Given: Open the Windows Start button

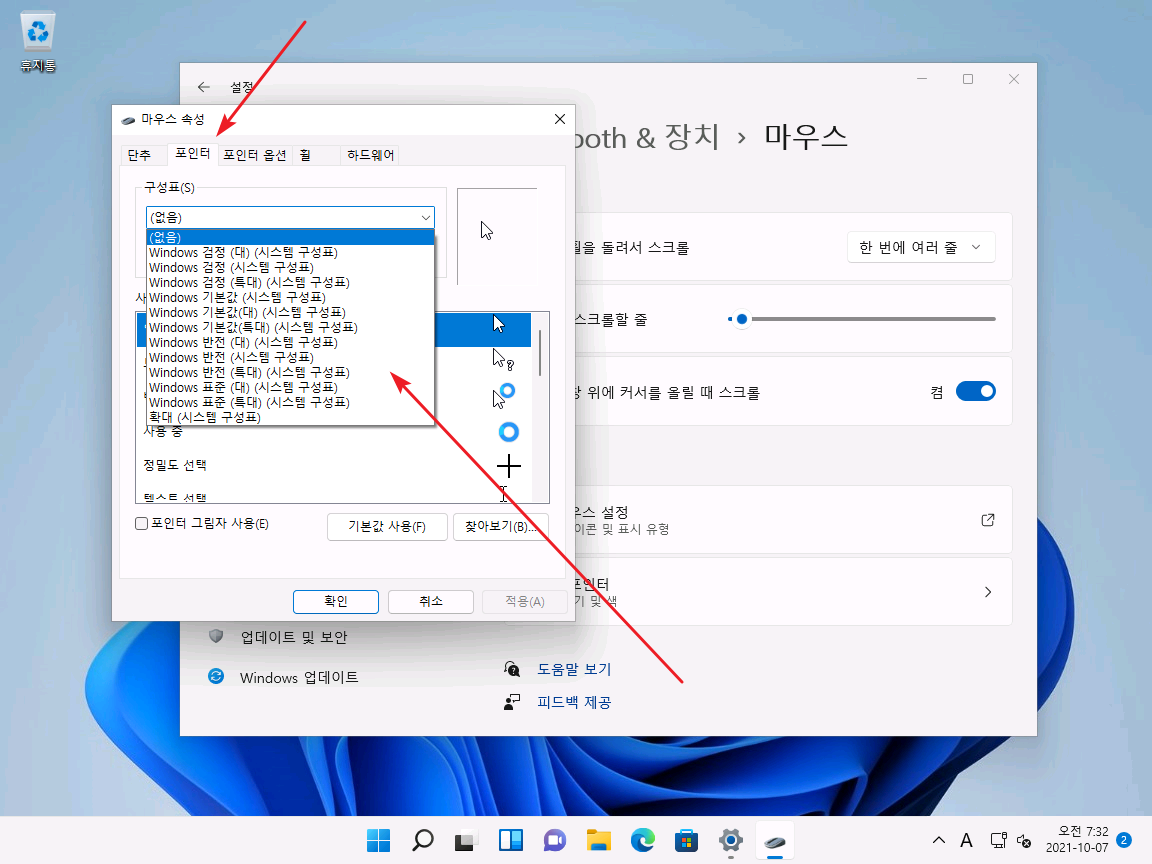Looking at the screenshot, I should click(x=378, y=840).
